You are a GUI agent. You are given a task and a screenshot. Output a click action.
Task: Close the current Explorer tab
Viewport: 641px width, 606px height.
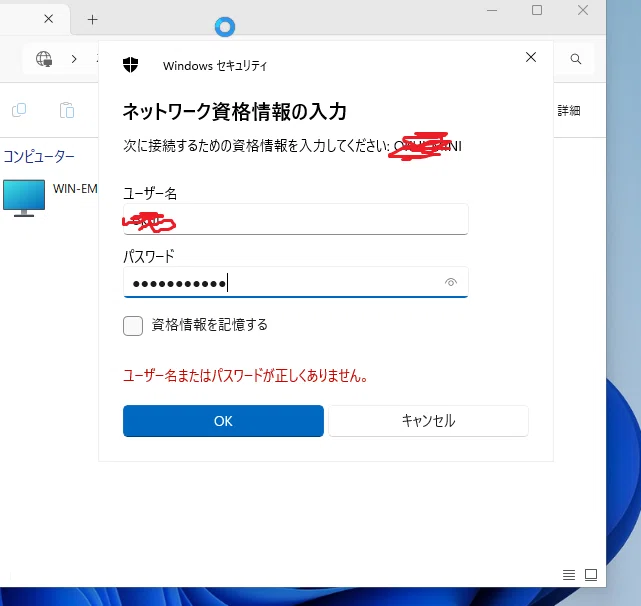49,19
